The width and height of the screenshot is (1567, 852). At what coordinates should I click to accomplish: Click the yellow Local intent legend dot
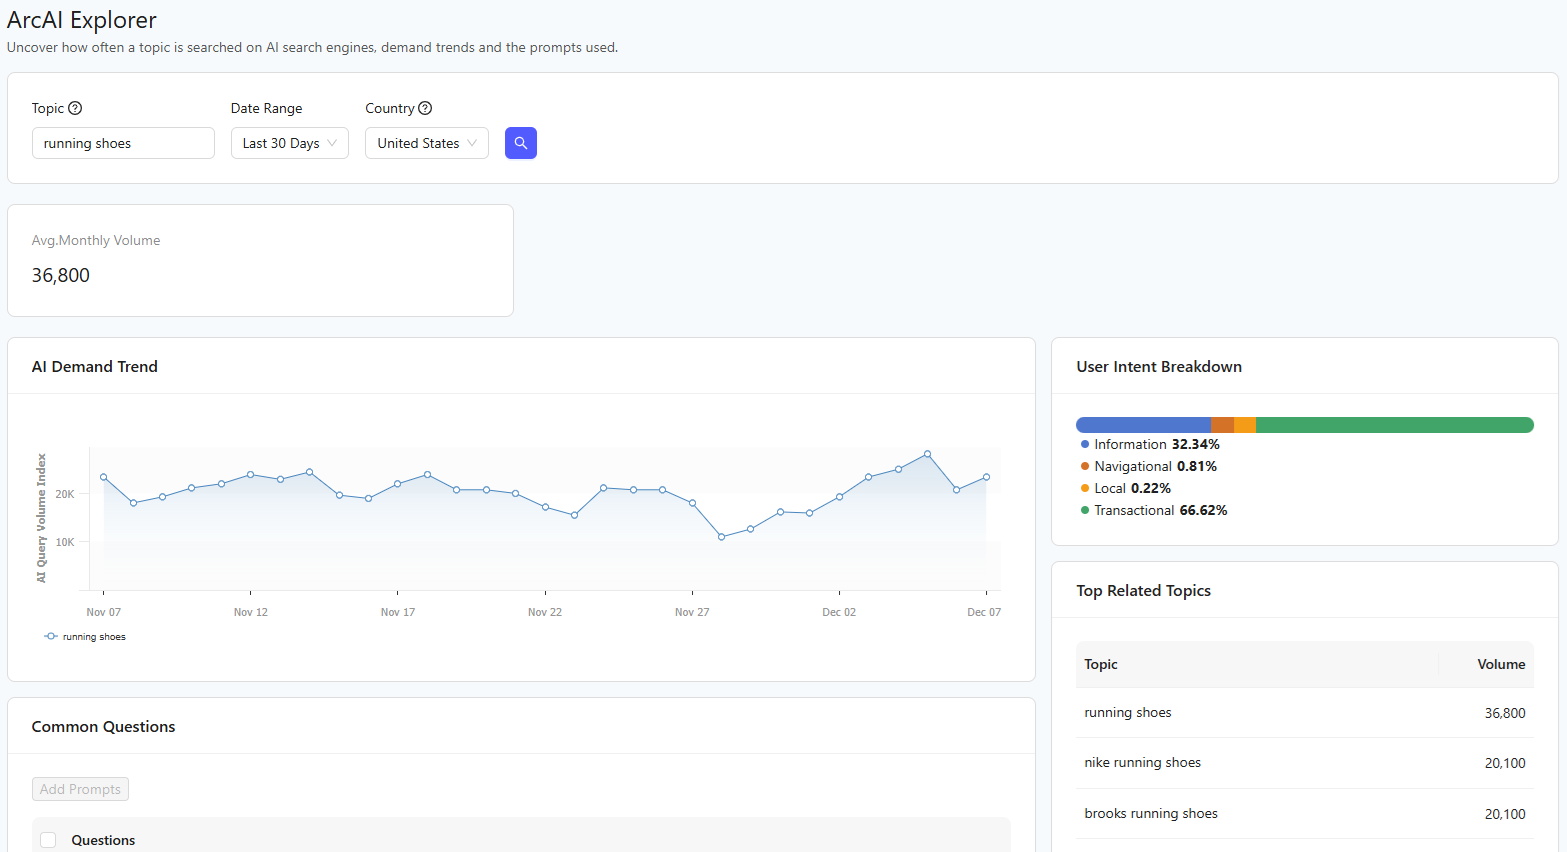click(1085, 488)
